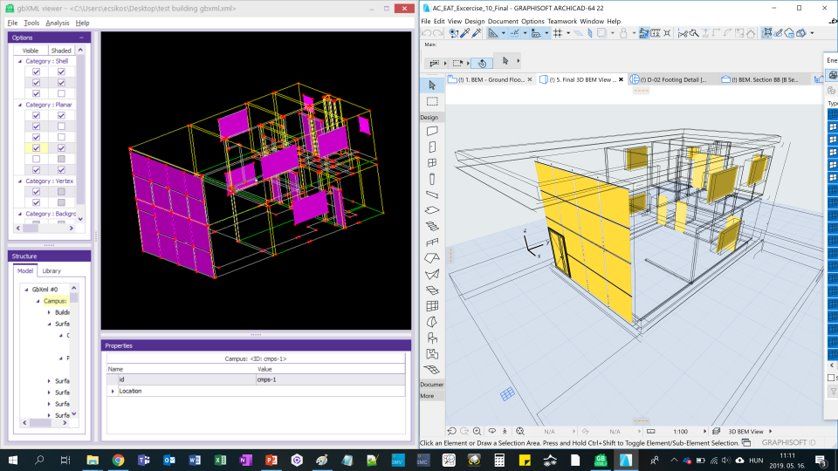The height and width of the screenshot is (471, 838).
Task: Select the Shell tool in ARCHICAD toolbox
Action: (x=432, y=274)
